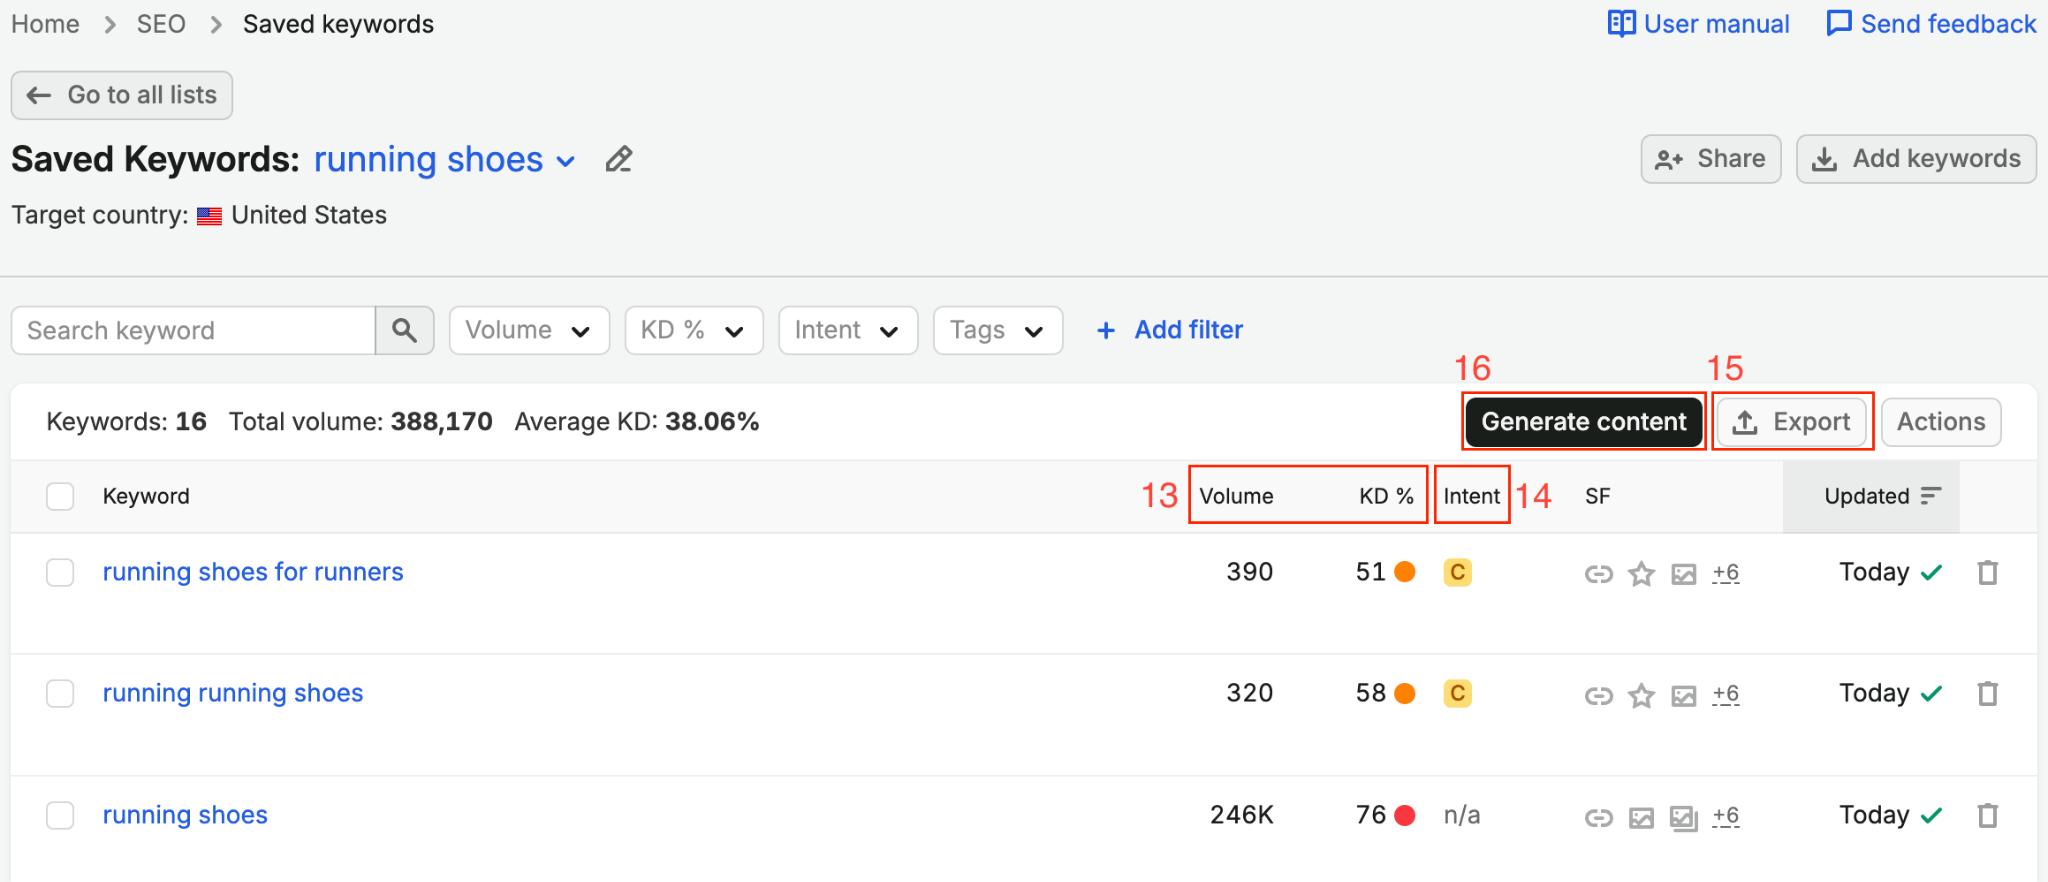Click trash icon in 'running shoes' row

(x=1988, y=815)
